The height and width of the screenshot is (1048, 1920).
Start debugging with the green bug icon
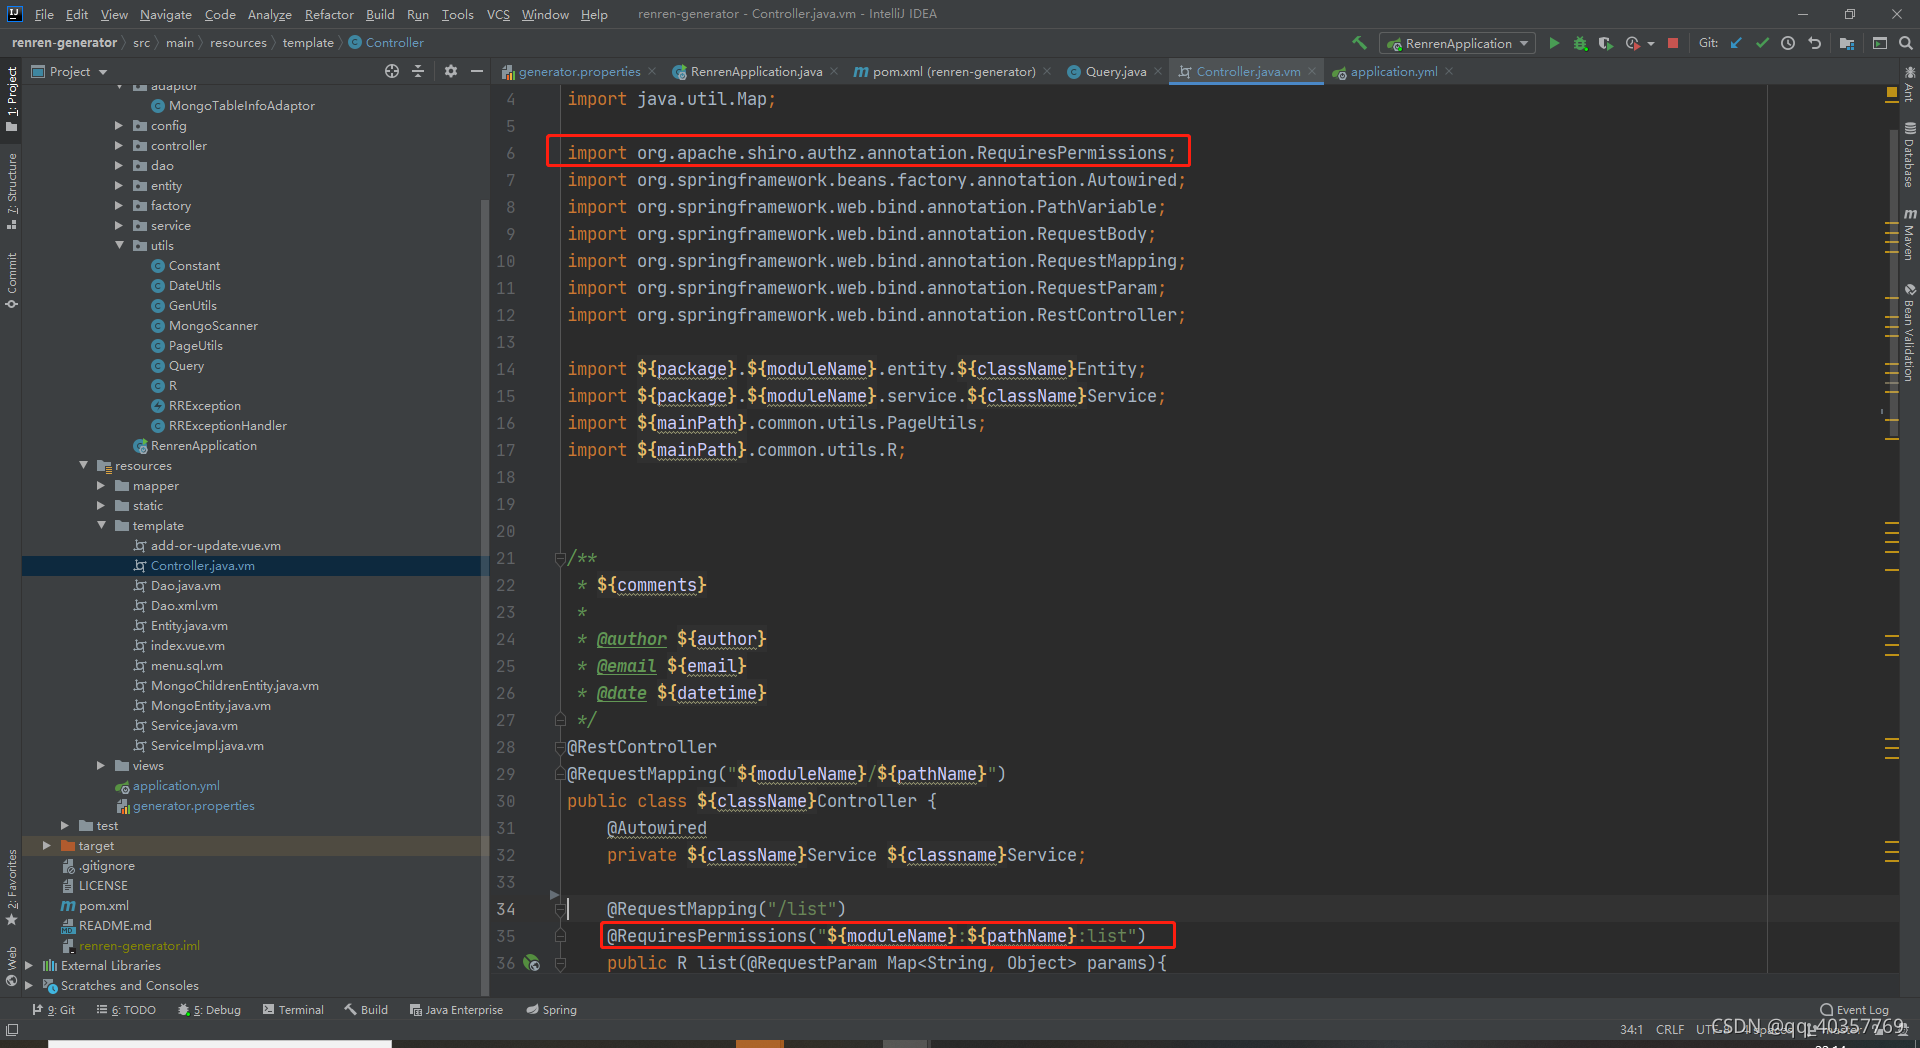coord(1580,43)
